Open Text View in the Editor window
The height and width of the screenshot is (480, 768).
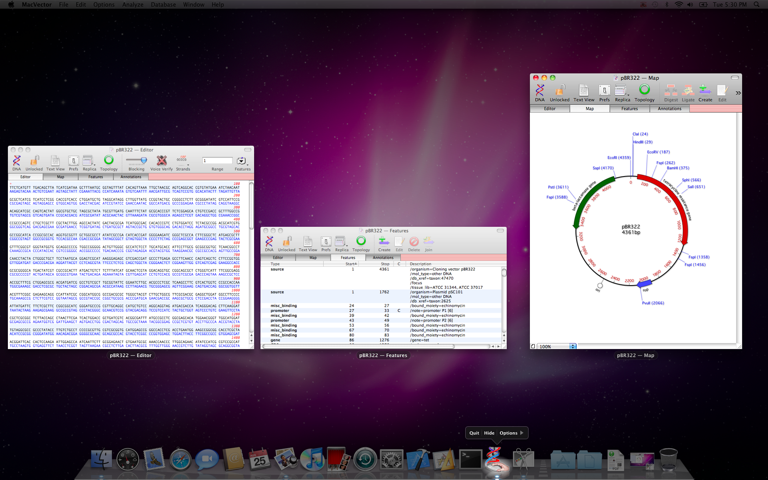tap(55, 161)
